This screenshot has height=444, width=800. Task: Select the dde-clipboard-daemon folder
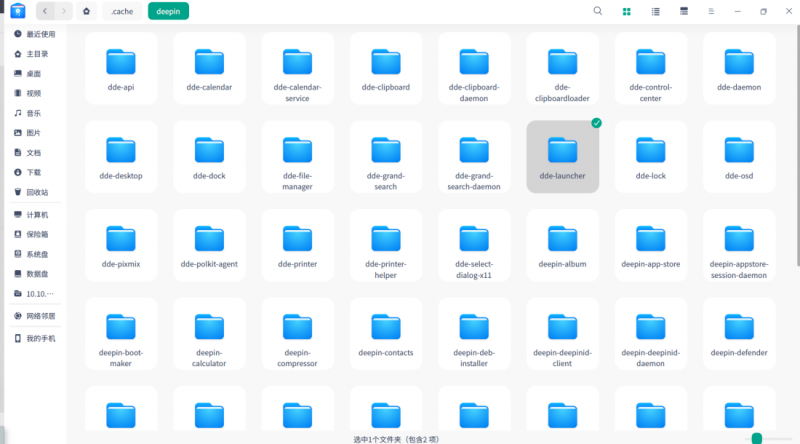pyautogui.click(x=474, y=68)
